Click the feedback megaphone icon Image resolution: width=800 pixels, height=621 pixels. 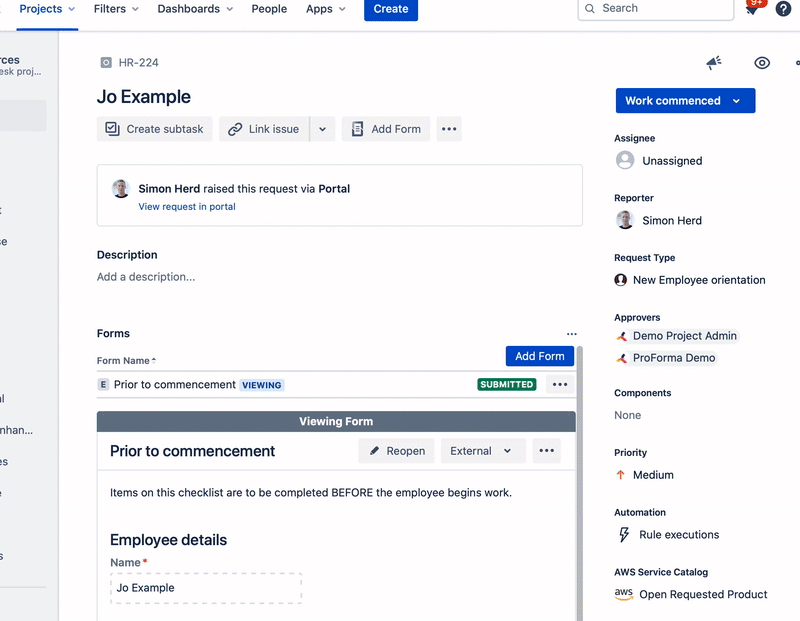714,63
